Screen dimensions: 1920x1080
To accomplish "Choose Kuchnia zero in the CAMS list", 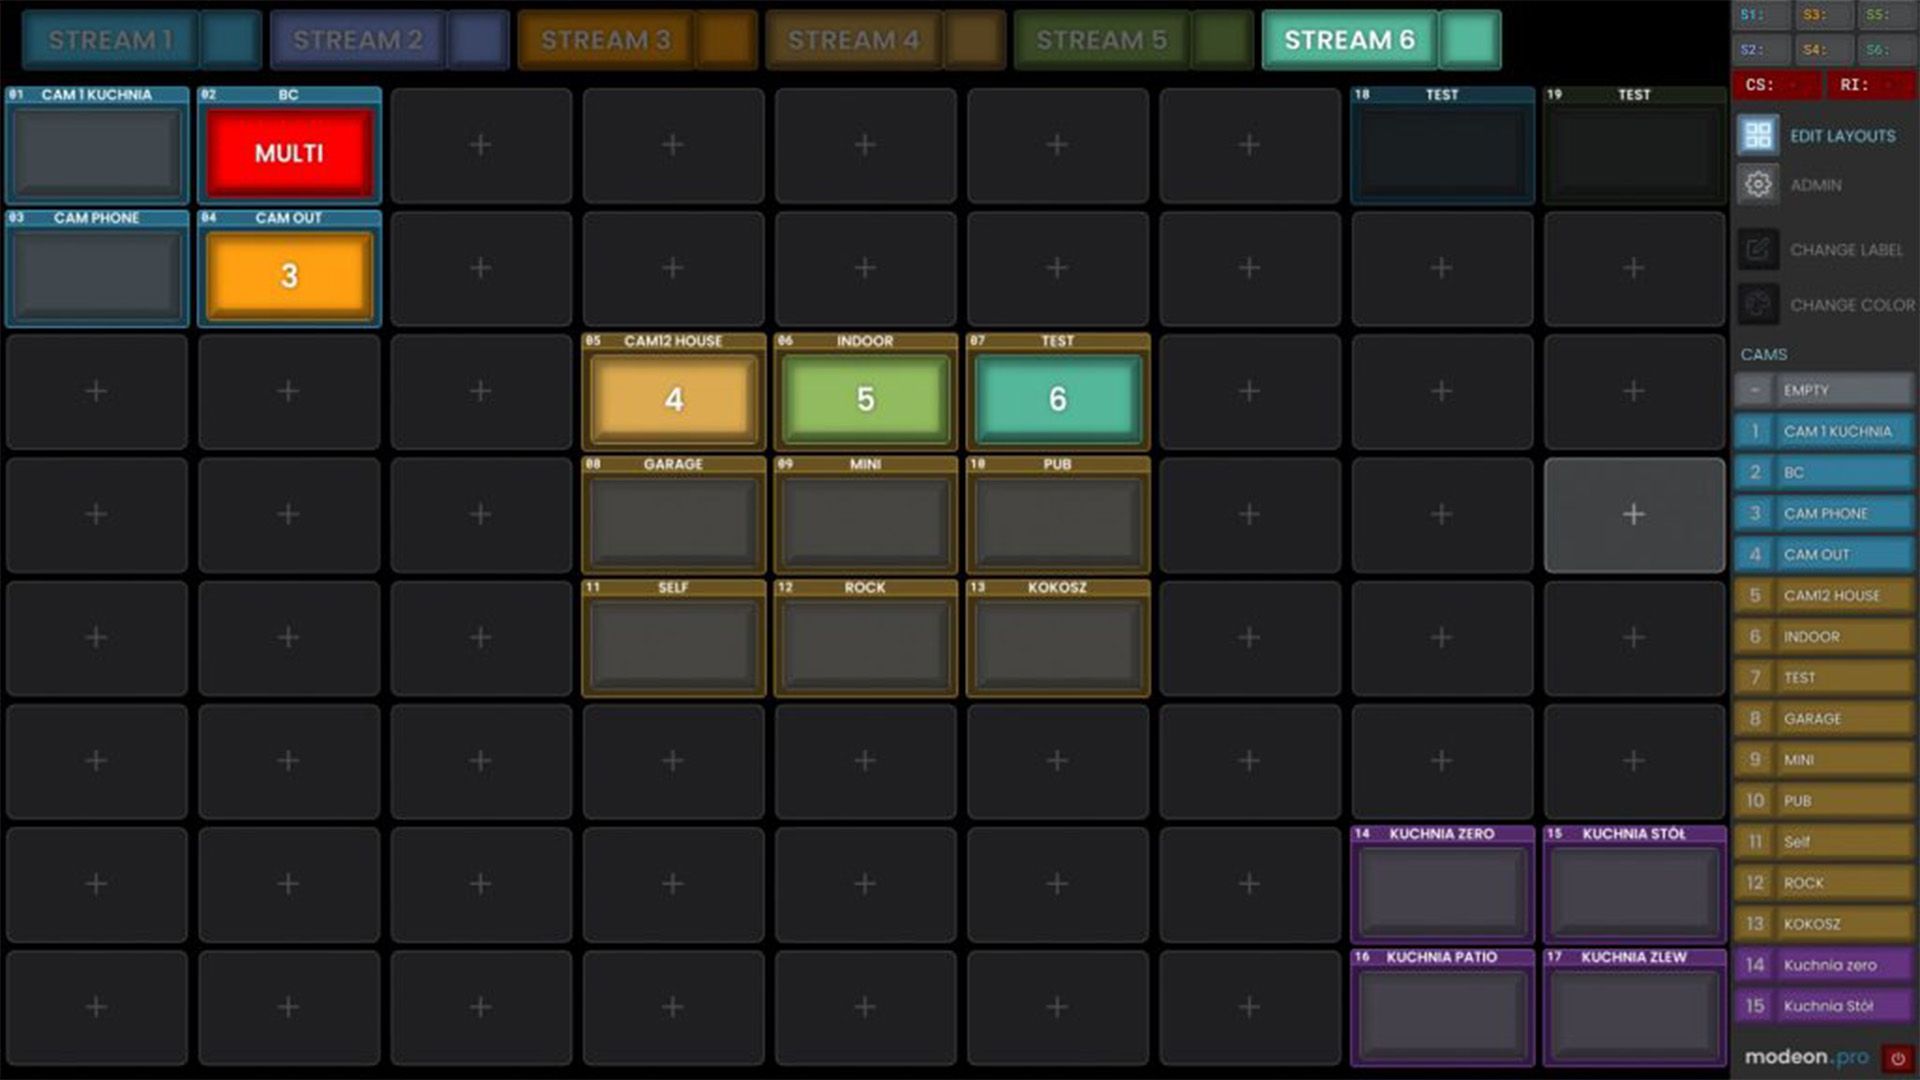I will pos(1824,964).
